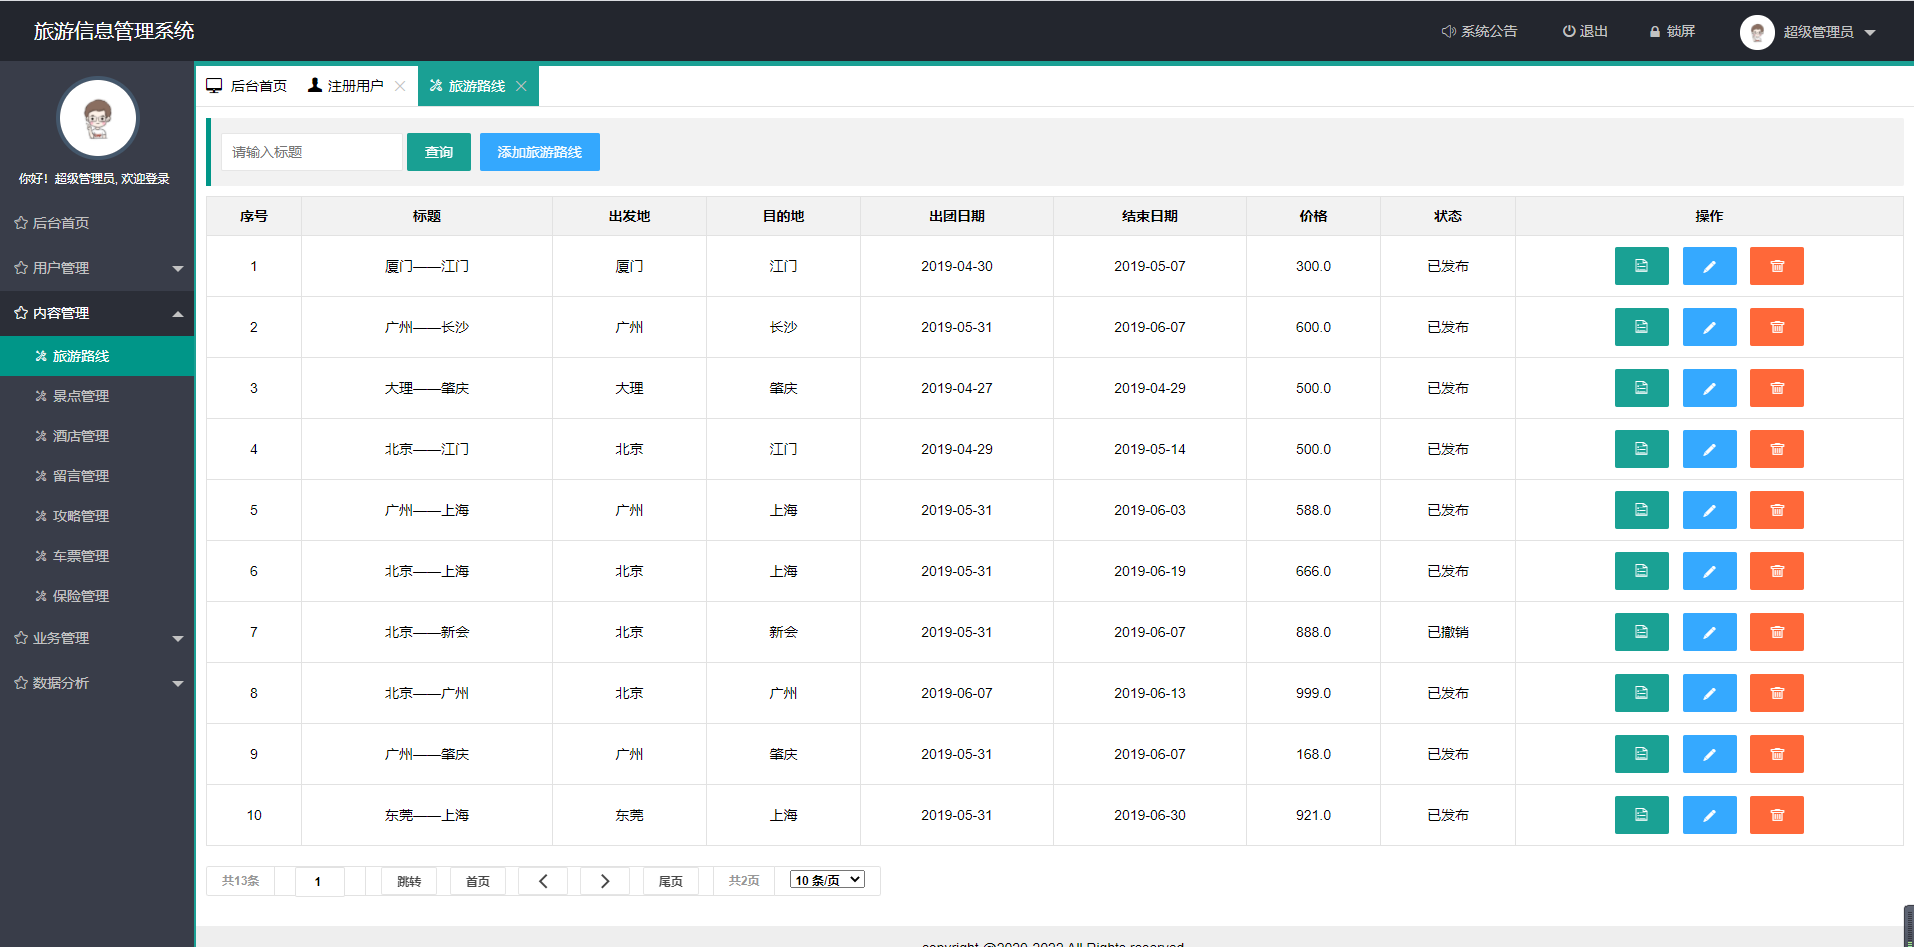
Task: Click the pencil edit icon for row 7
Action: click(x=1709, y=632)
